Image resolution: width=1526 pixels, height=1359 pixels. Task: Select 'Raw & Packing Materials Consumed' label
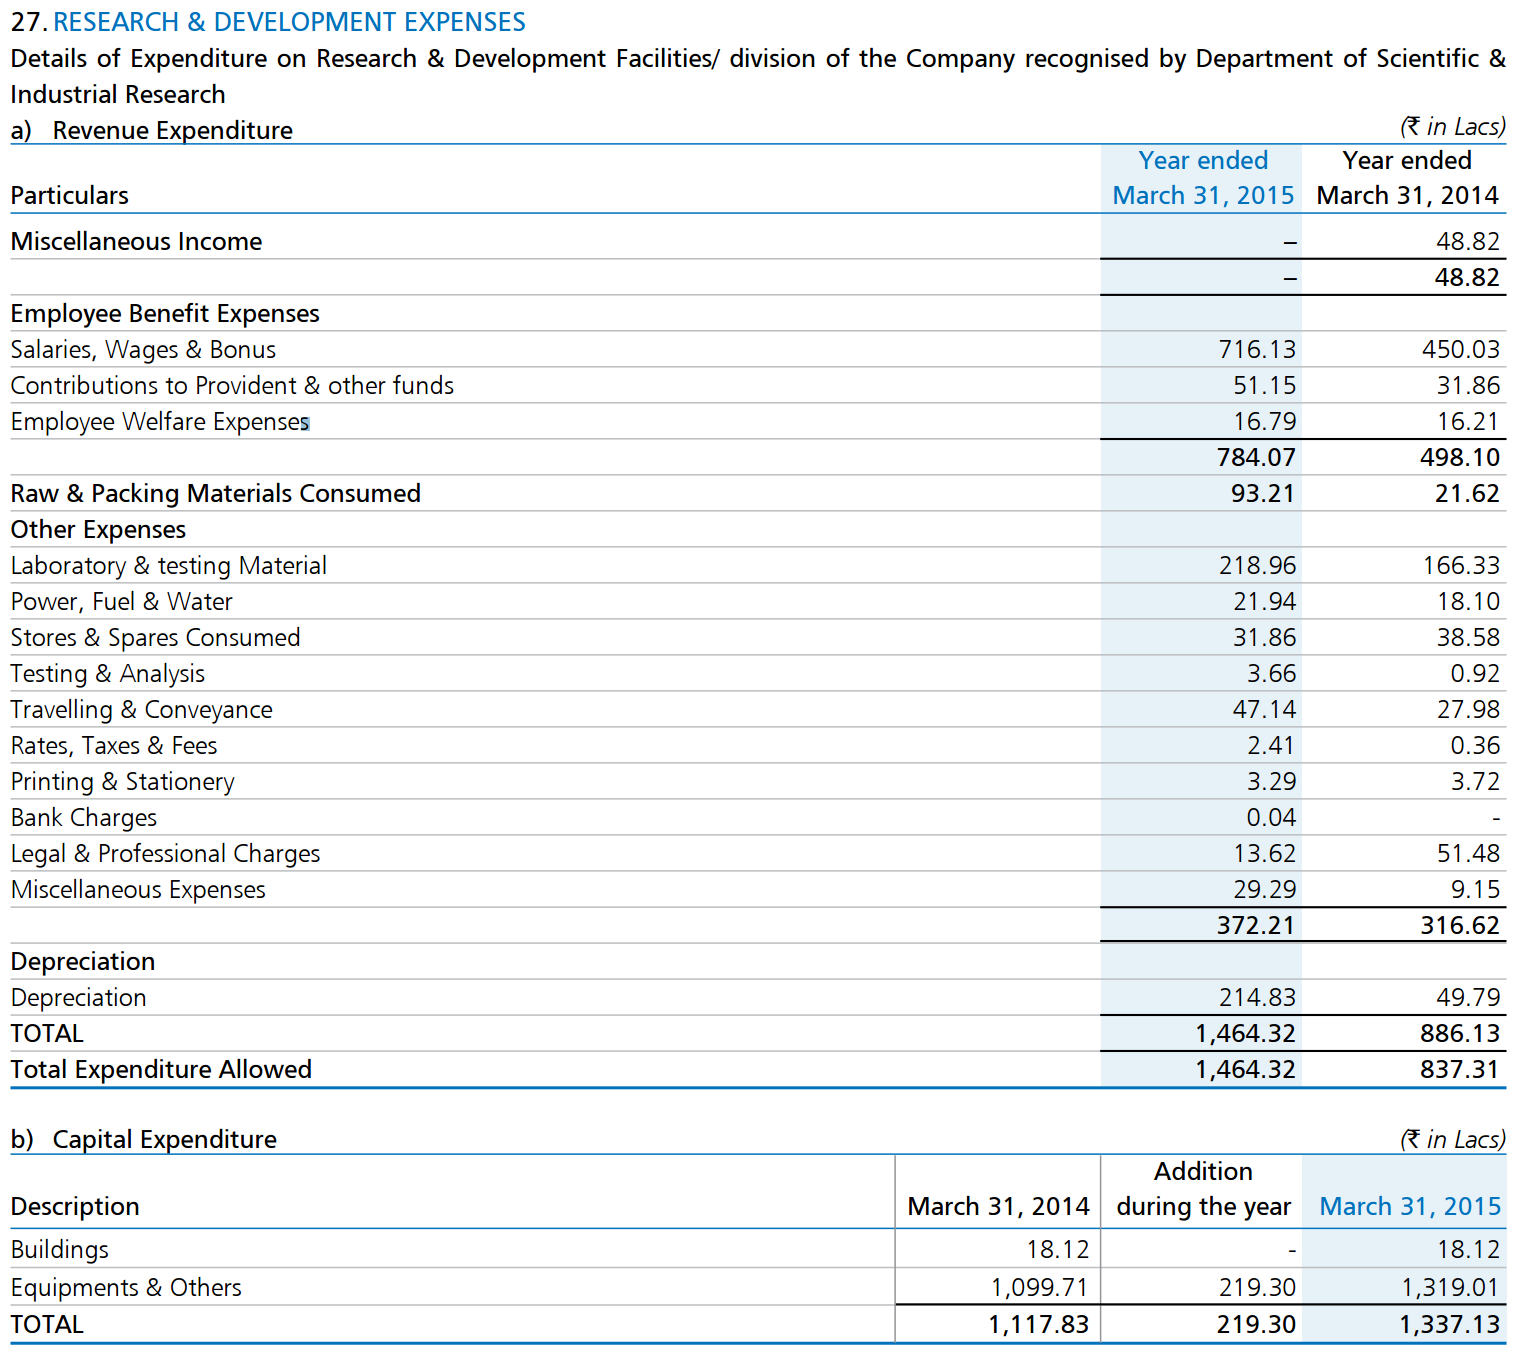pos(215,493)
